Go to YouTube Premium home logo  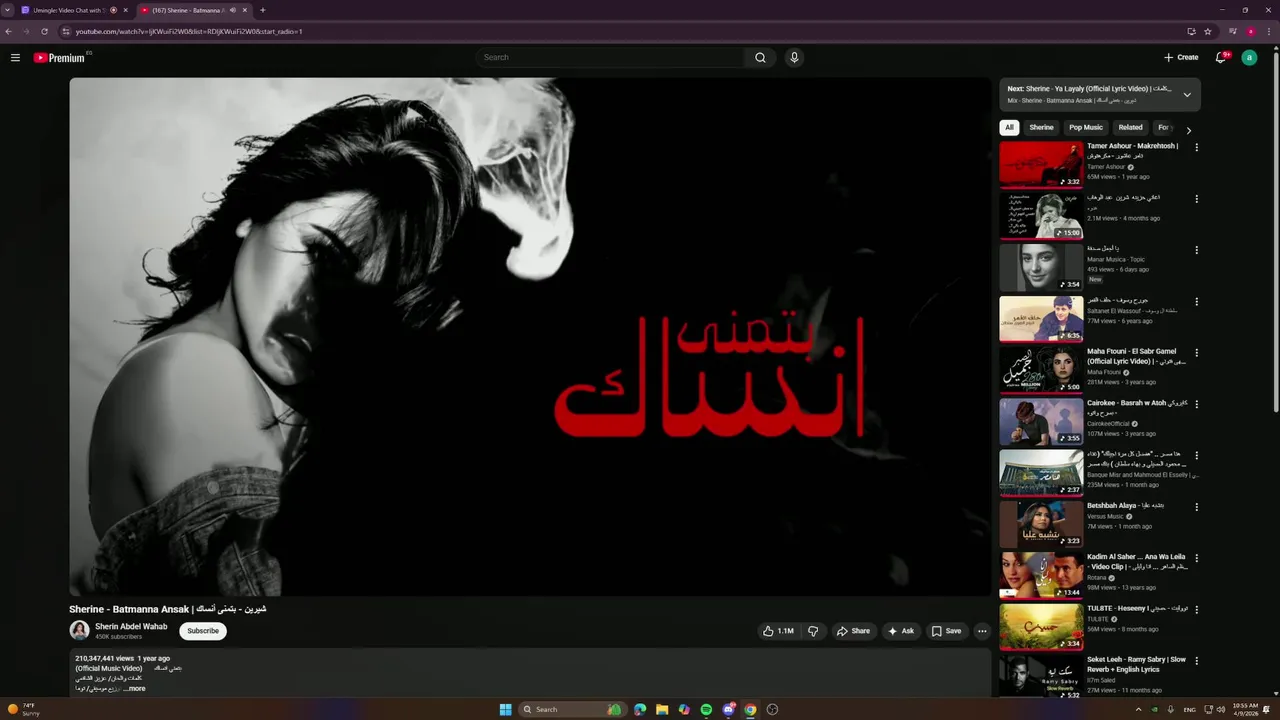(59, 58)
